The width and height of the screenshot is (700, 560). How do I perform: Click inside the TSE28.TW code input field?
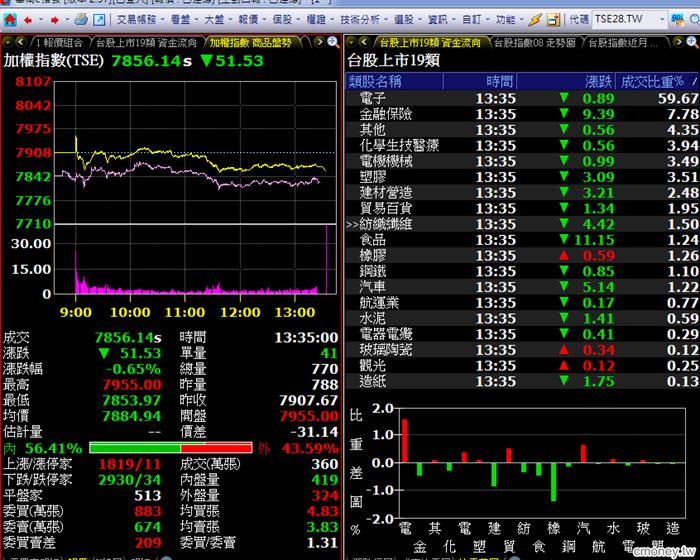[x=625, y=19]
